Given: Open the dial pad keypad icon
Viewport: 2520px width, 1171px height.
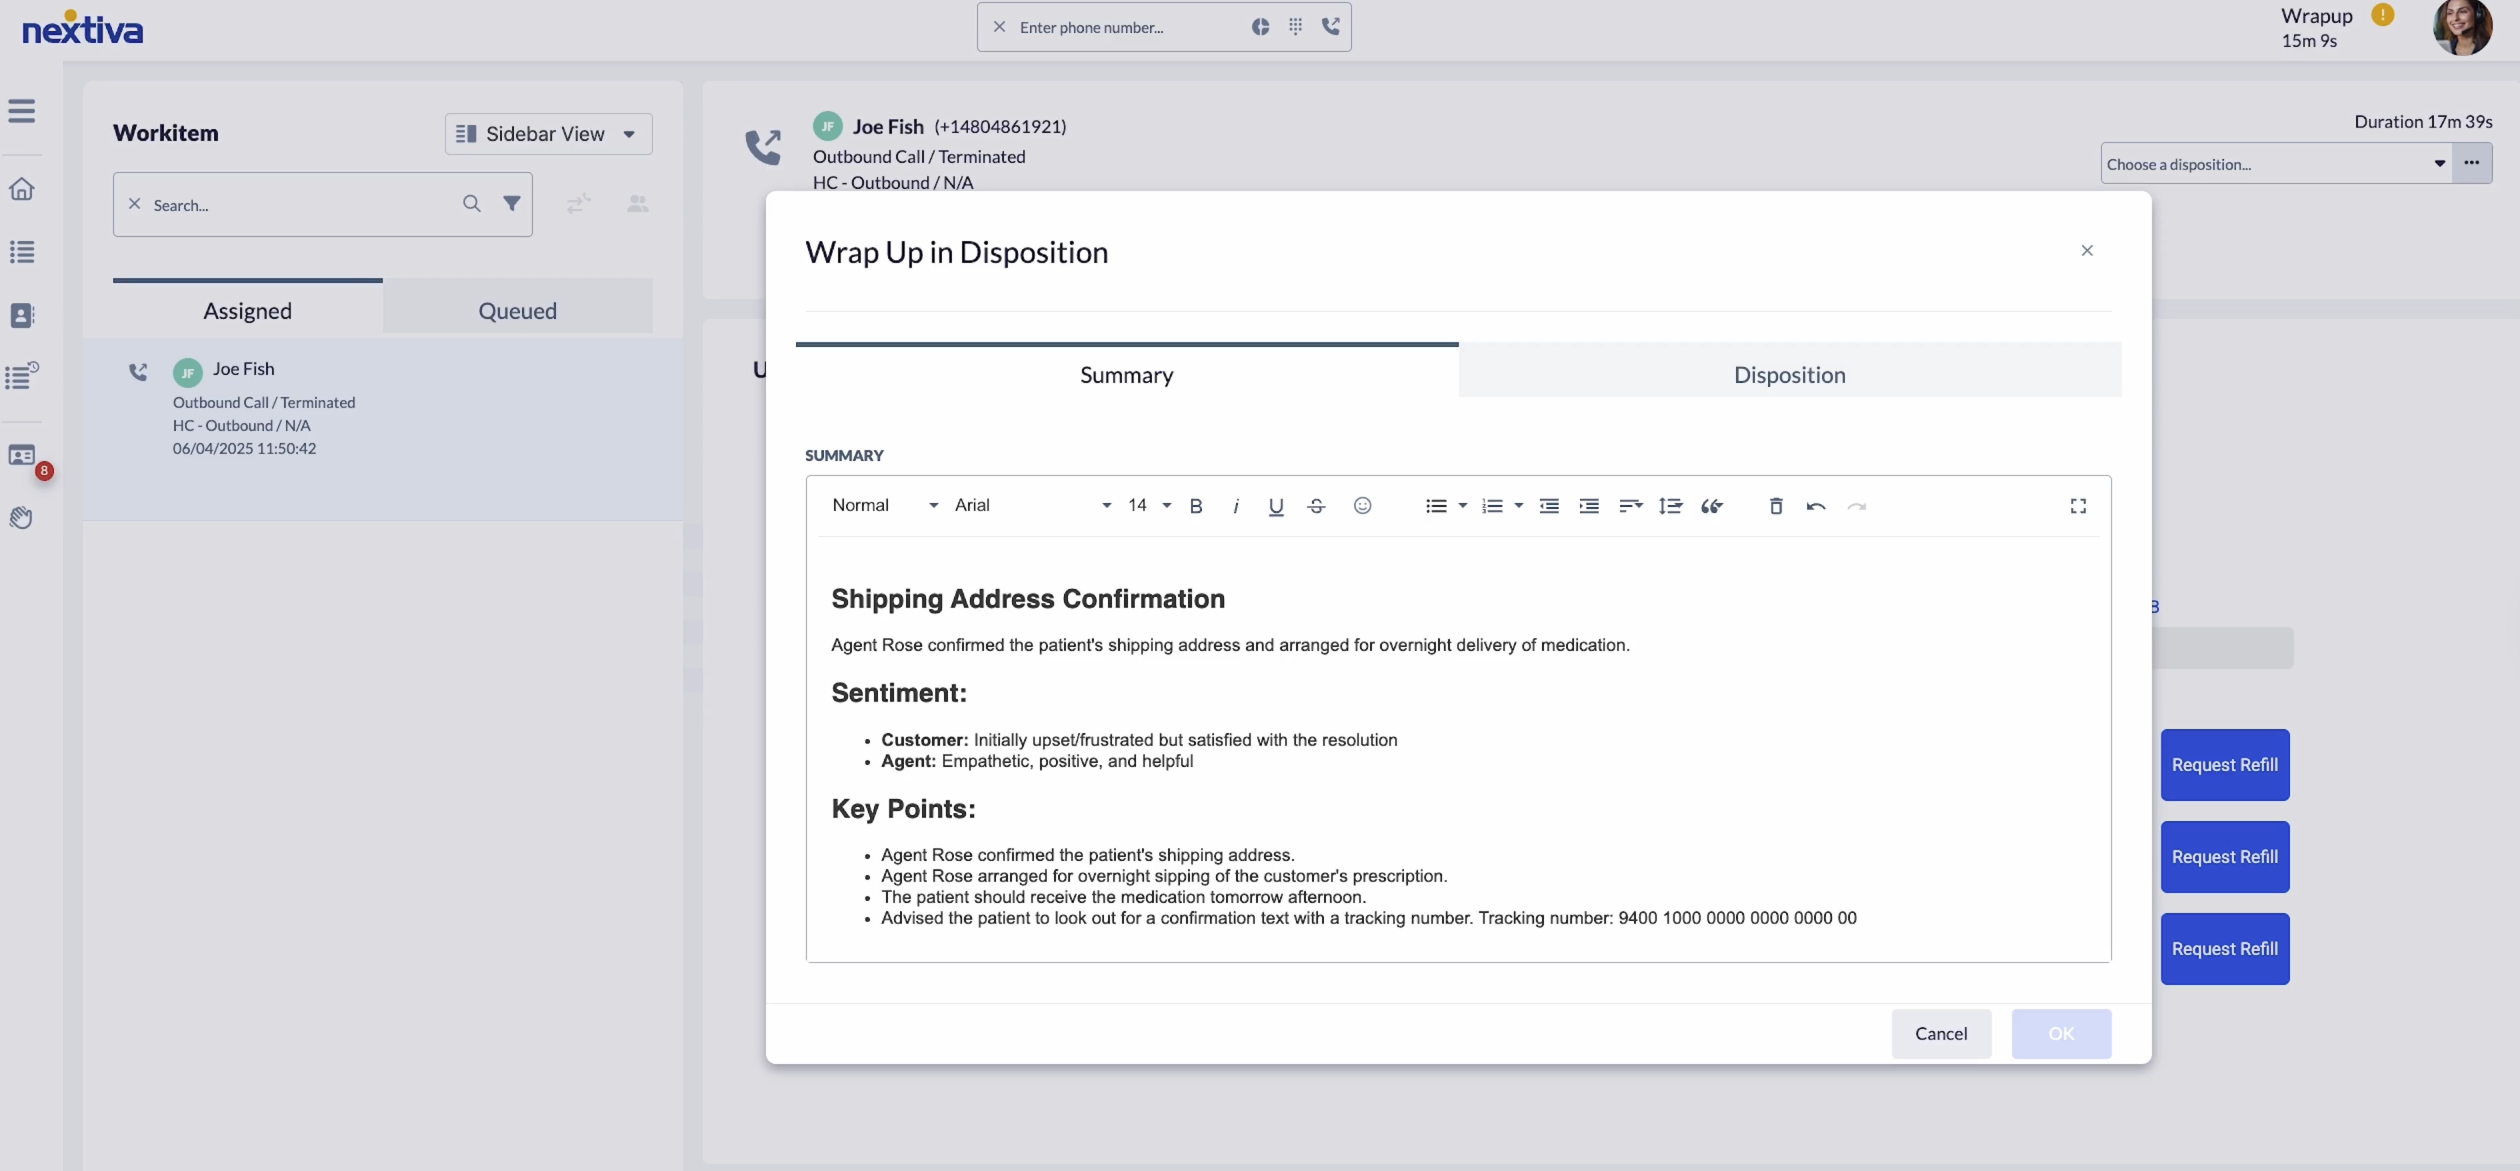Looking at the screenshot, I should point(1295,27).
